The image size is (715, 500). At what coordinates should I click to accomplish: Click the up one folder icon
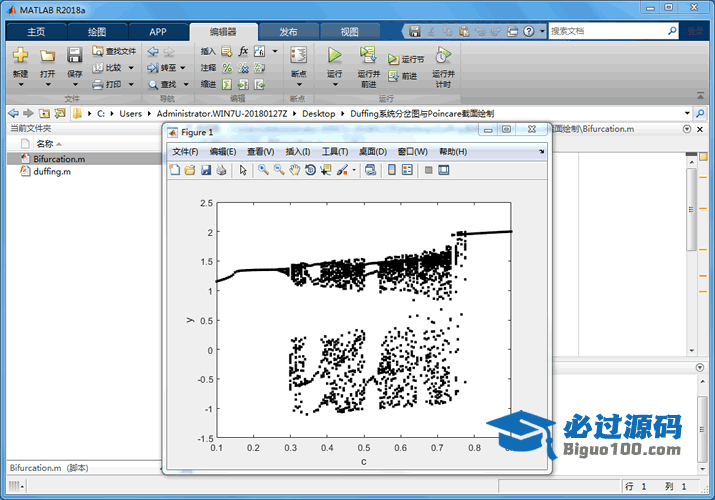coord(44,113)
